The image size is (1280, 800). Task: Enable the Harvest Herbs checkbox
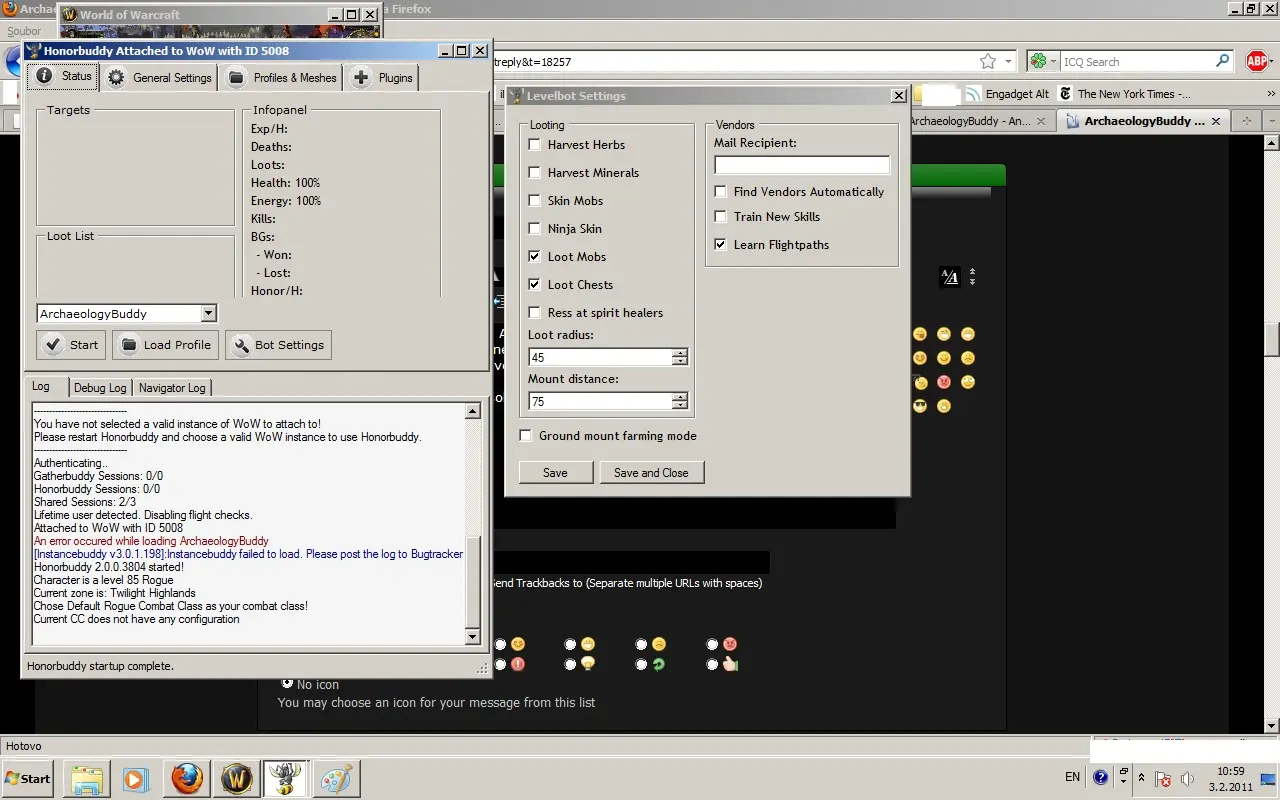535,145
